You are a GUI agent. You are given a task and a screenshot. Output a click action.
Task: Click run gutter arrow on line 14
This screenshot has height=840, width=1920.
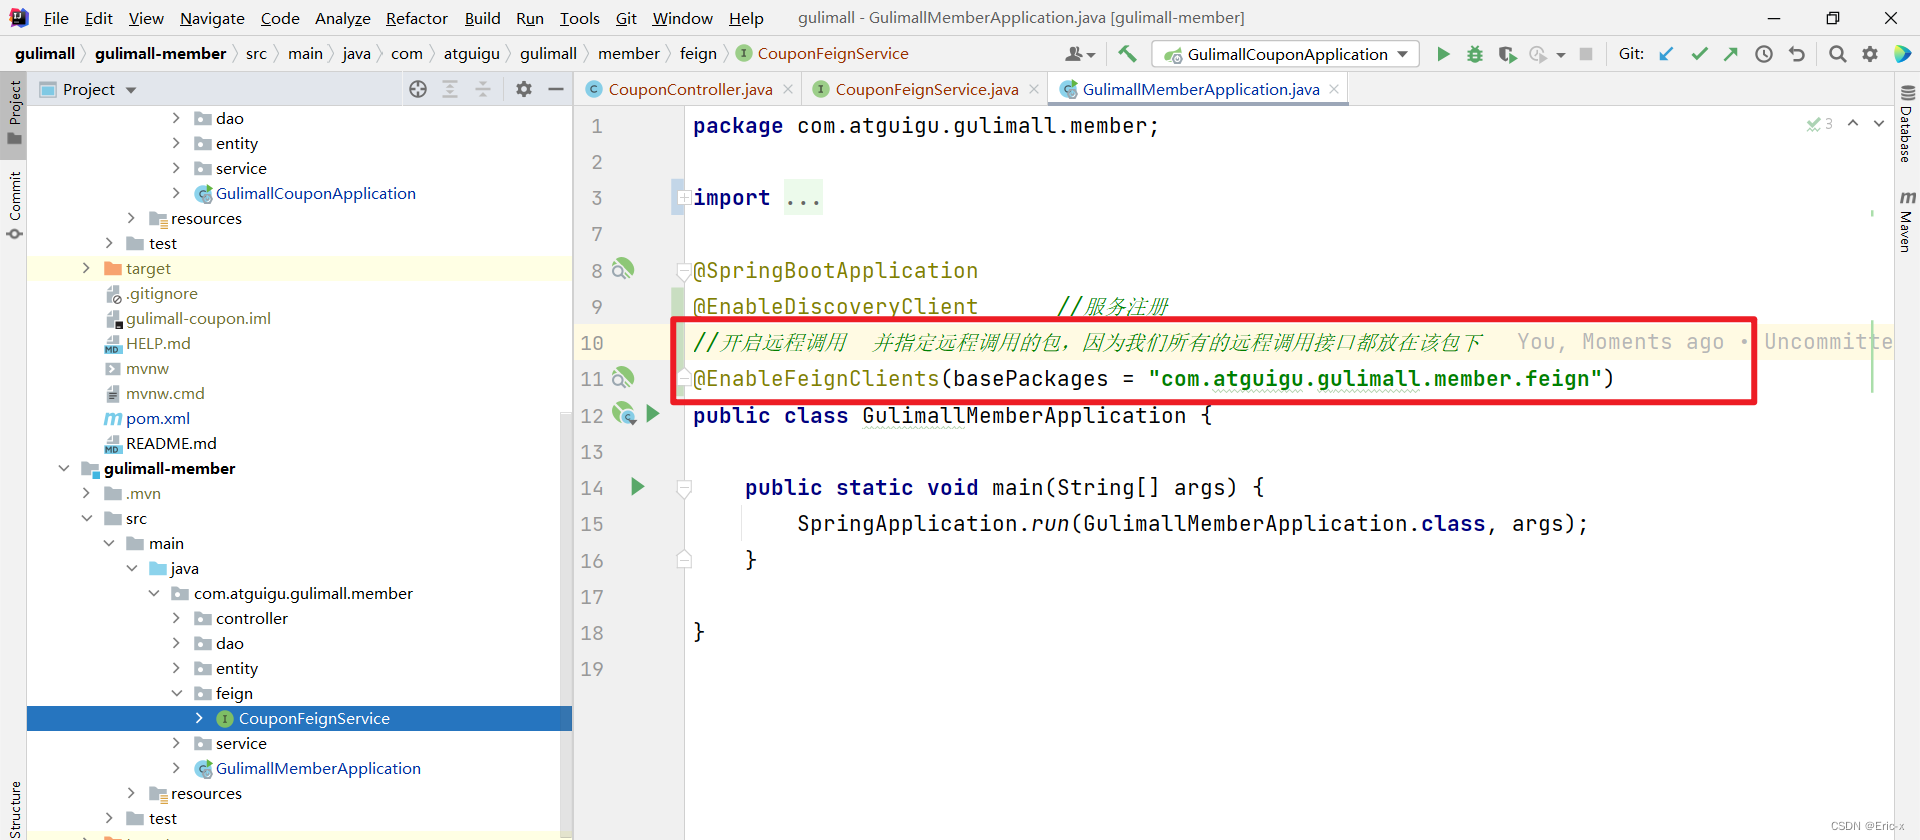(637, 487)
